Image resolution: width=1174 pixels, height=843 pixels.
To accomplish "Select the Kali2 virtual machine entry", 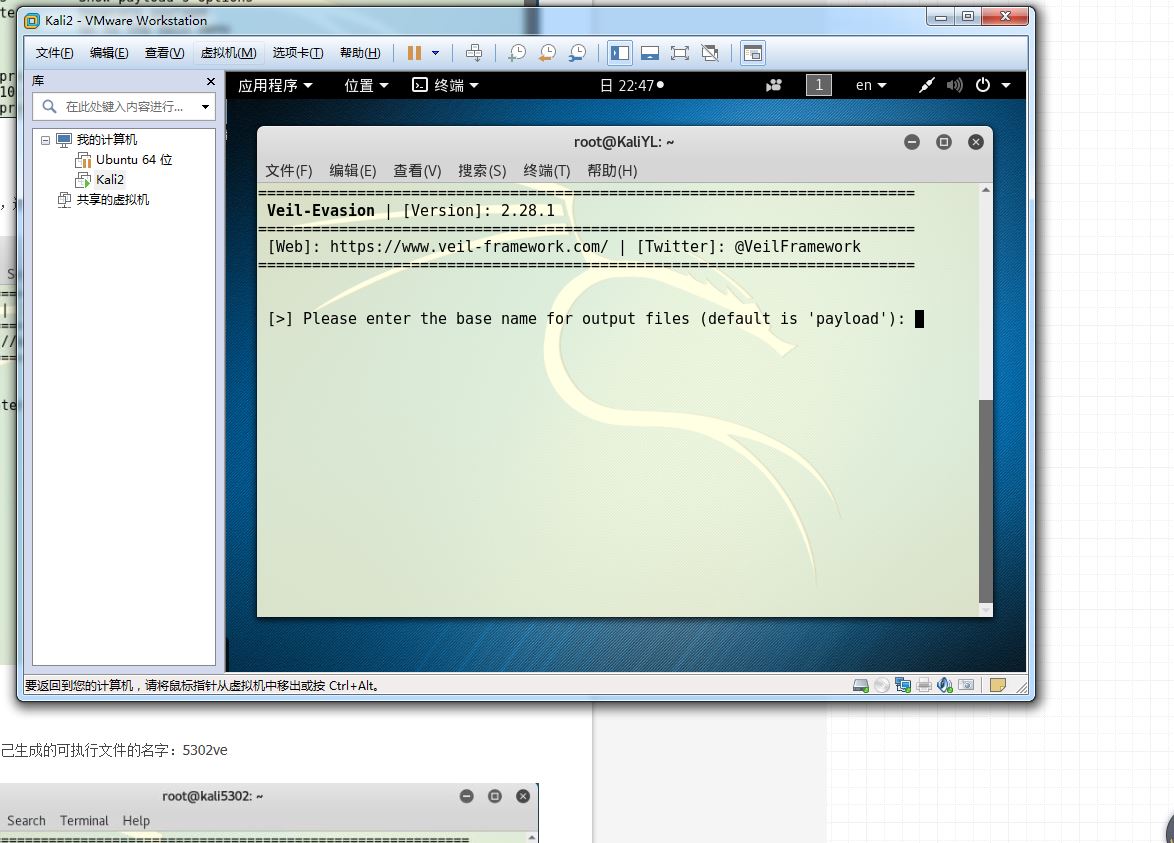I will tap(109, 180).
